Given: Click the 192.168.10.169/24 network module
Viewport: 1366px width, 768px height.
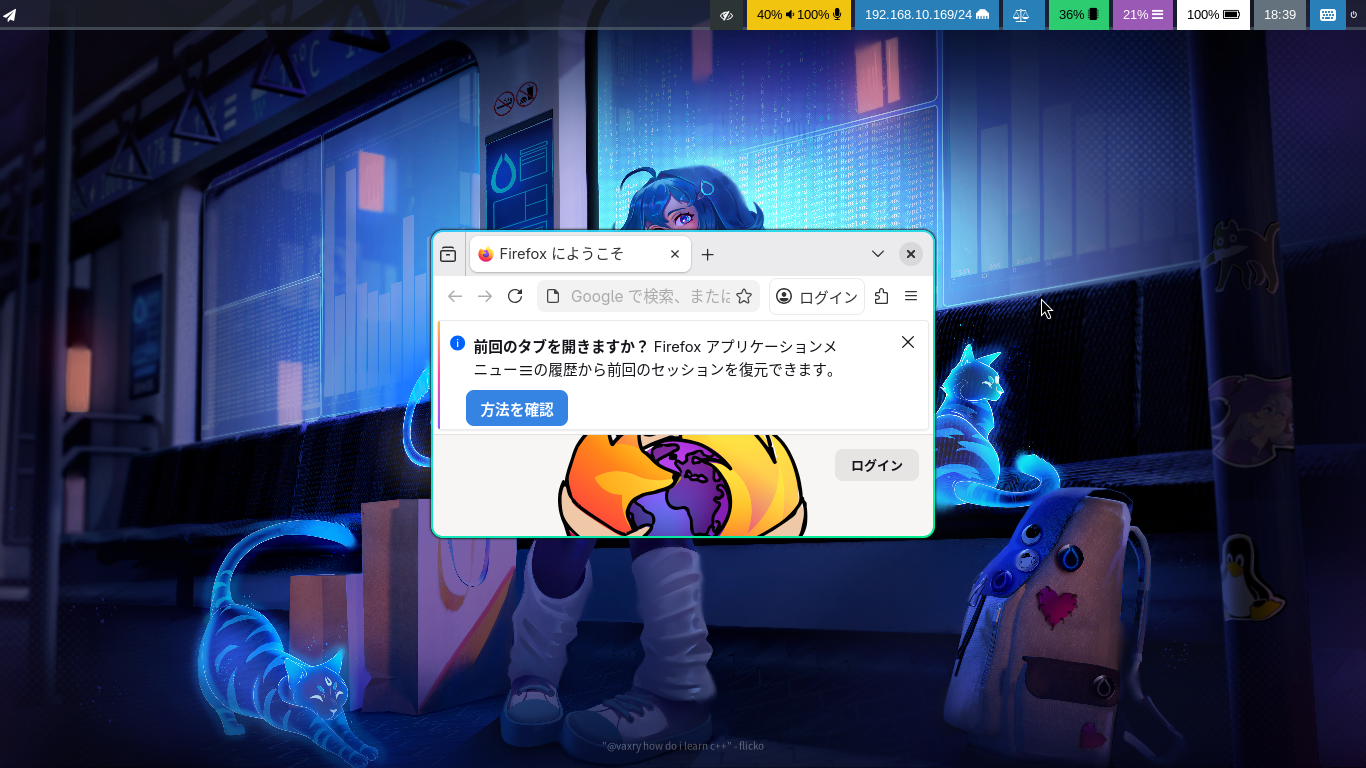Looking at the screenshot, I should pos(926,15).
